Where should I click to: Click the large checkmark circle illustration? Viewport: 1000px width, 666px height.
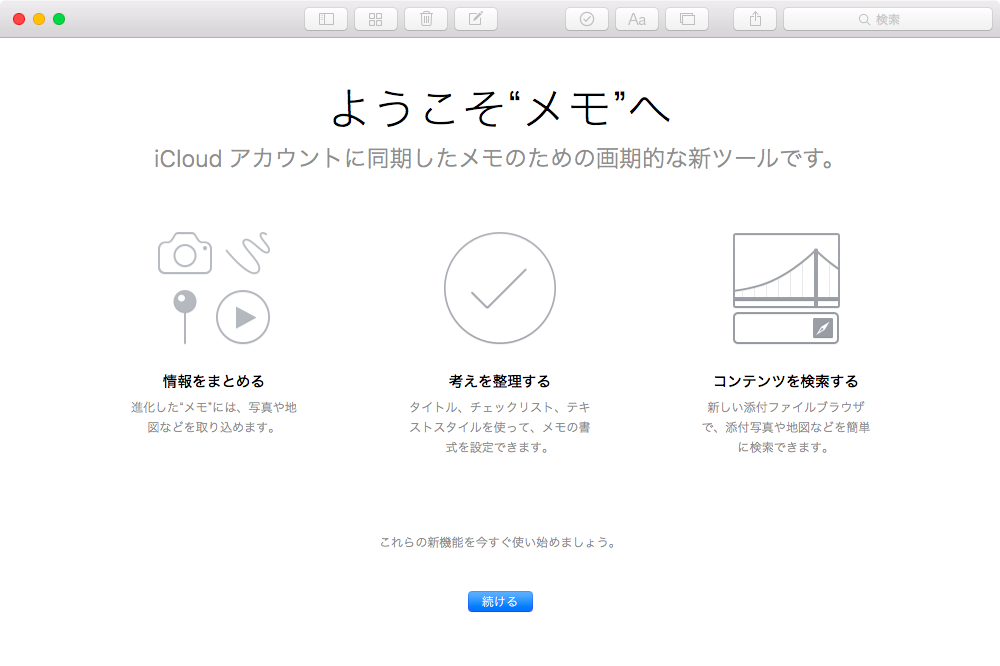tap(500, 288)
